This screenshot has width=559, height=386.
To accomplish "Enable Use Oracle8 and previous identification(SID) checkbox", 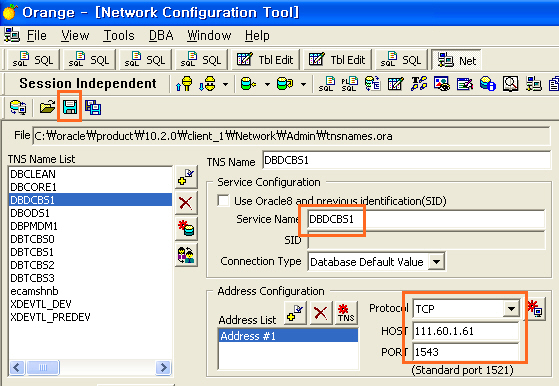I will [224, 200].
